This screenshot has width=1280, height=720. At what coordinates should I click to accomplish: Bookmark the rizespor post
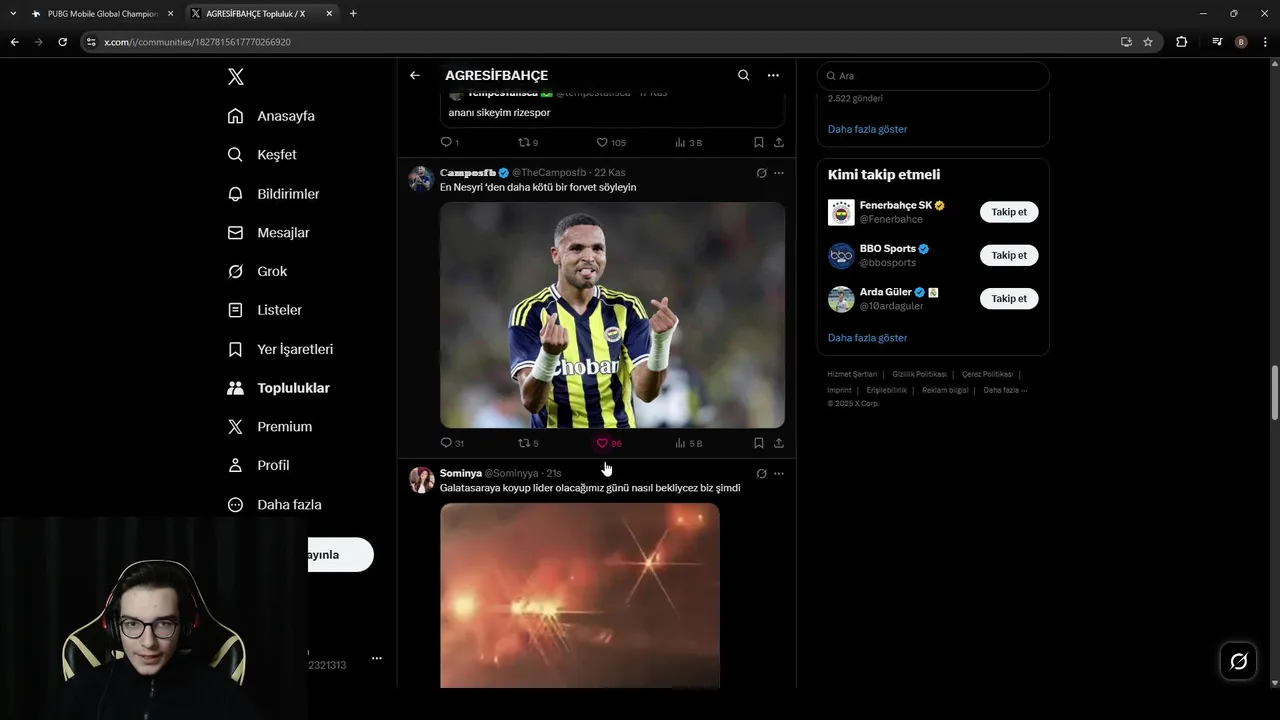759,143
